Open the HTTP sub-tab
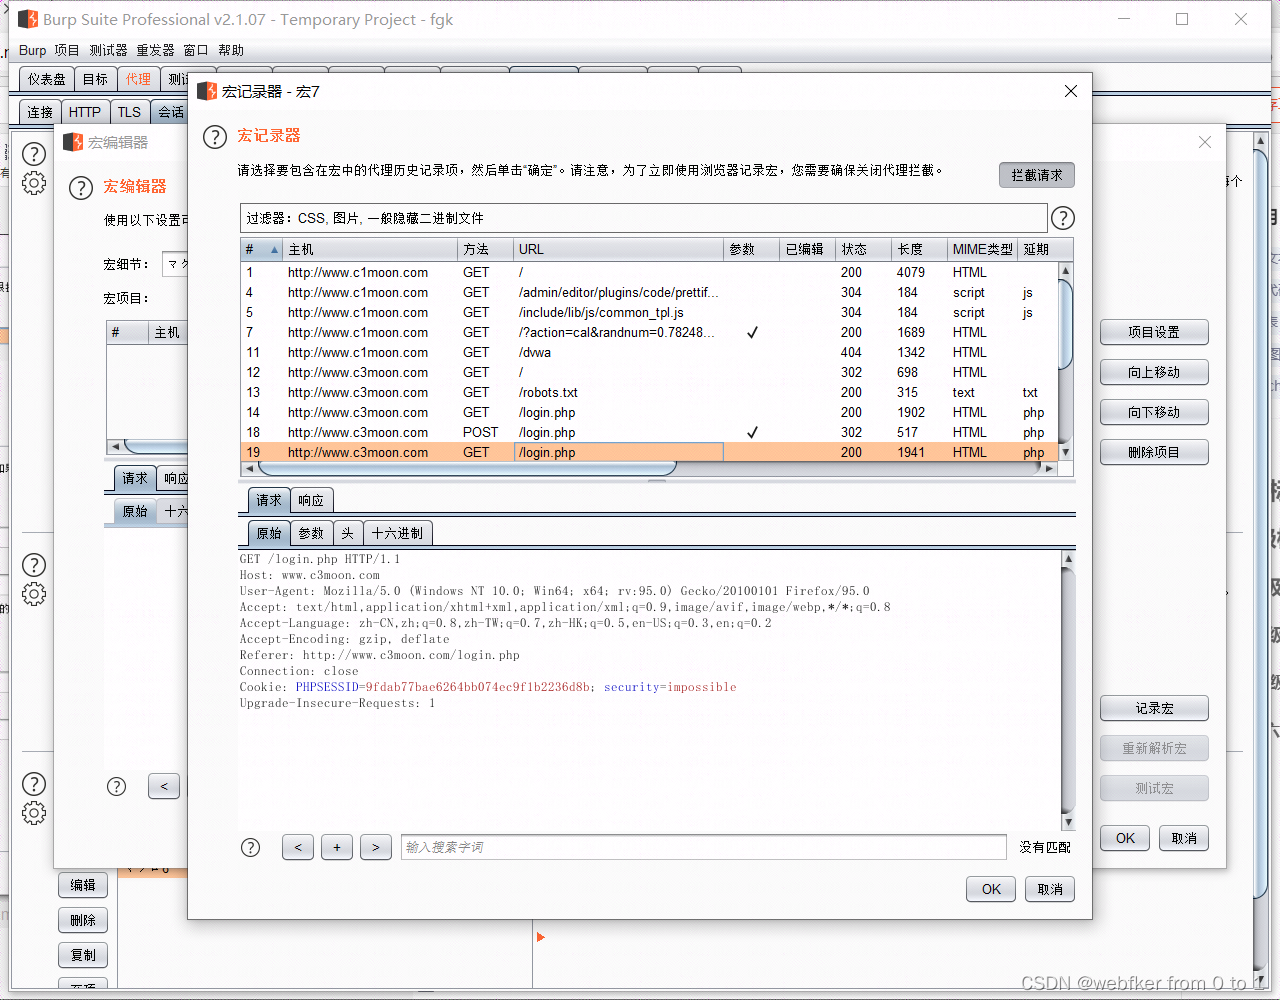The image size is (1280, 1000). [84, 112]
